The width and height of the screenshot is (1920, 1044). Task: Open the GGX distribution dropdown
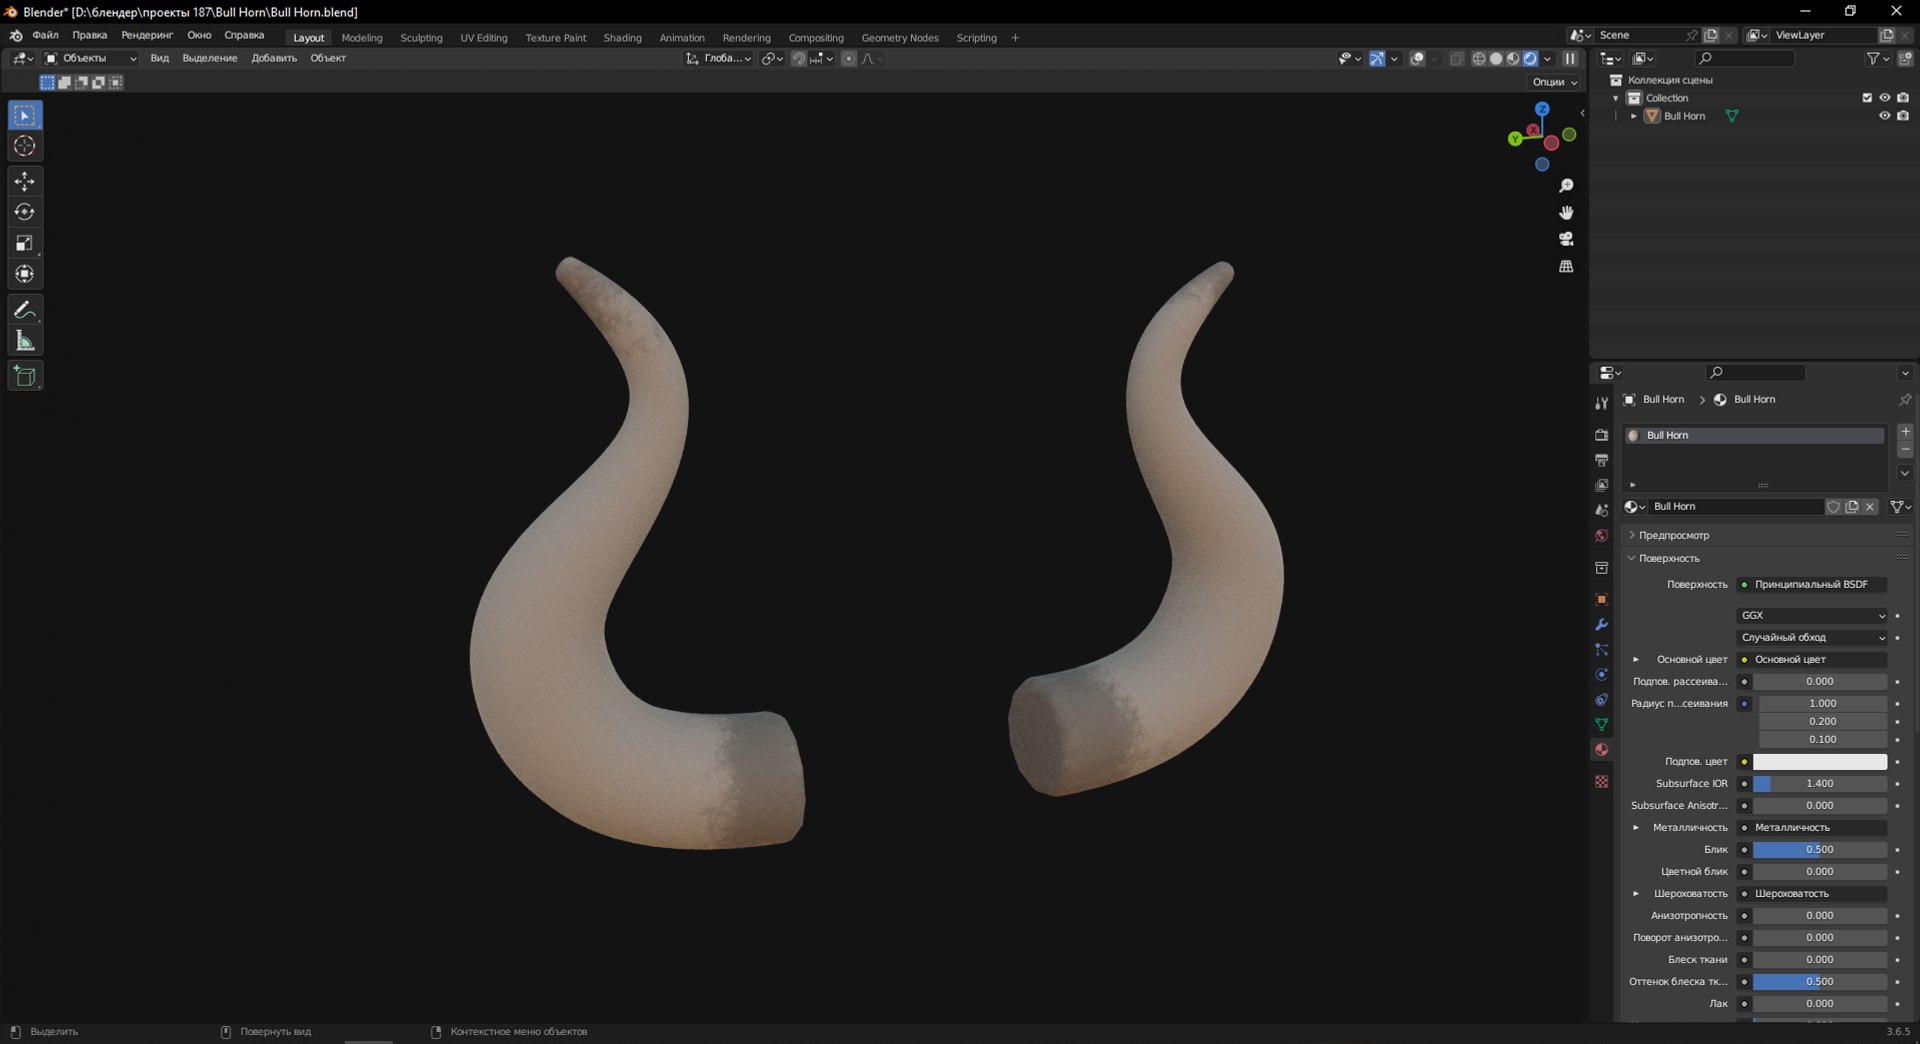1812,615
